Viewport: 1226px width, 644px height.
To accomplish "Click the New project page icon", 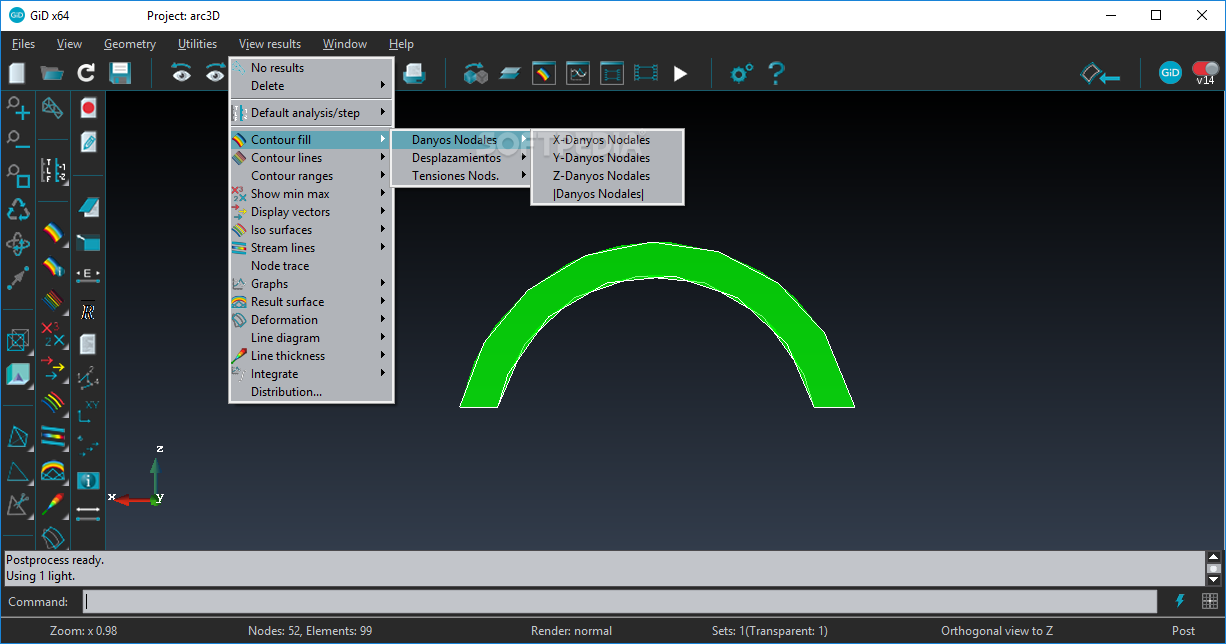I will 17,73.
